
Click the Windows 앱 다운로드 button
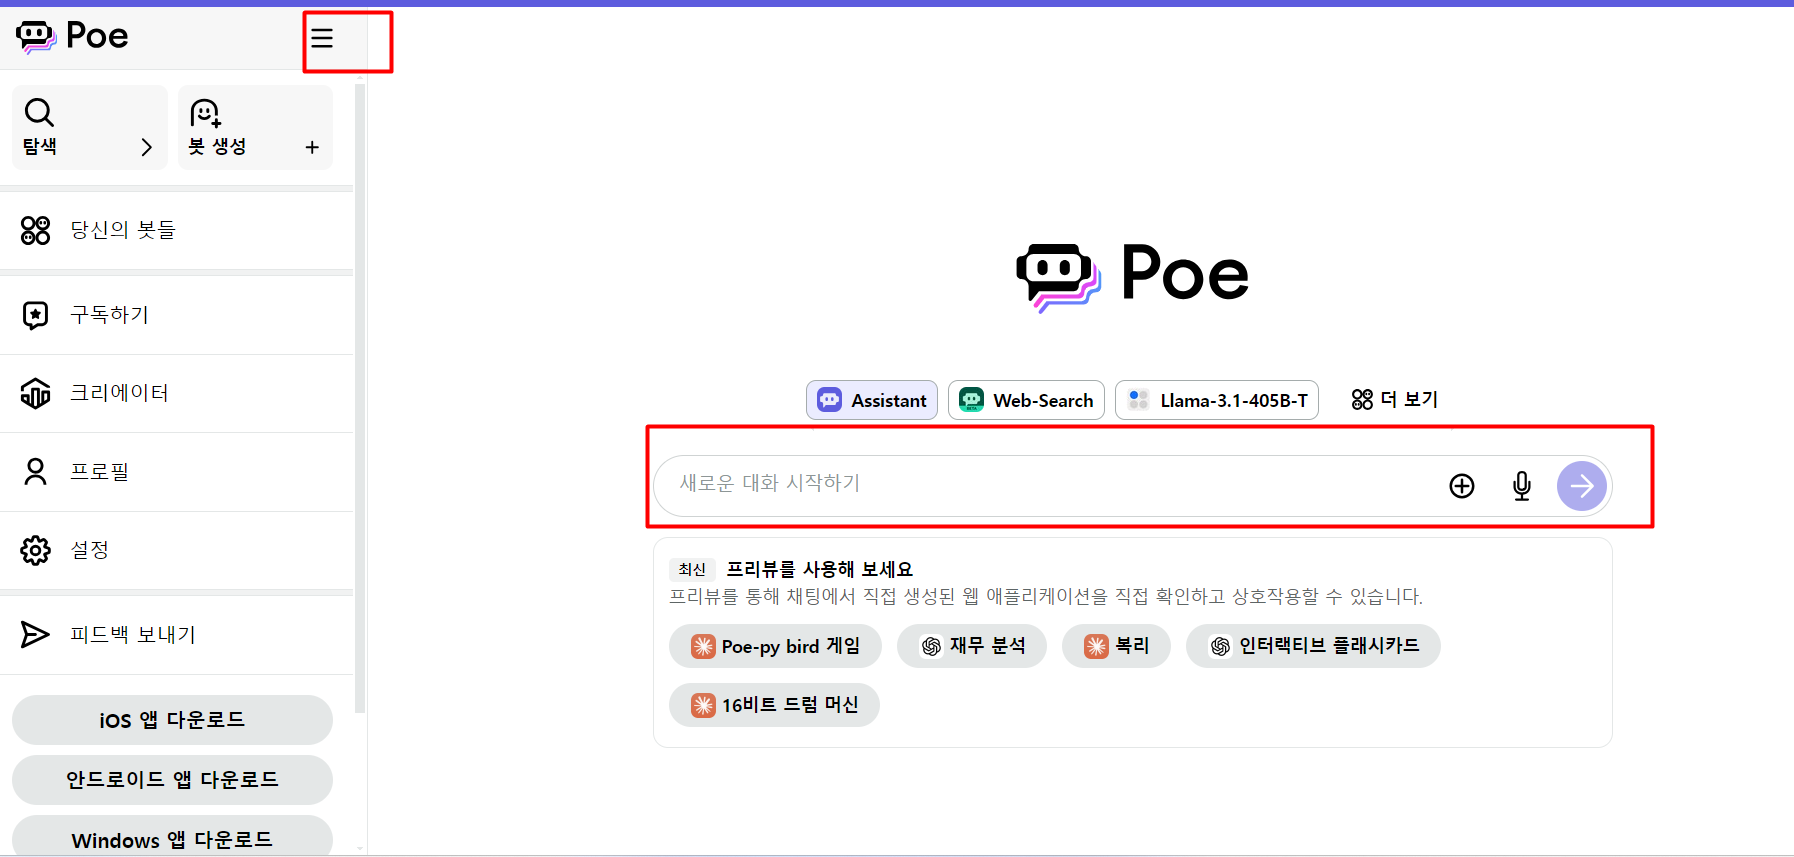(172, 836)
